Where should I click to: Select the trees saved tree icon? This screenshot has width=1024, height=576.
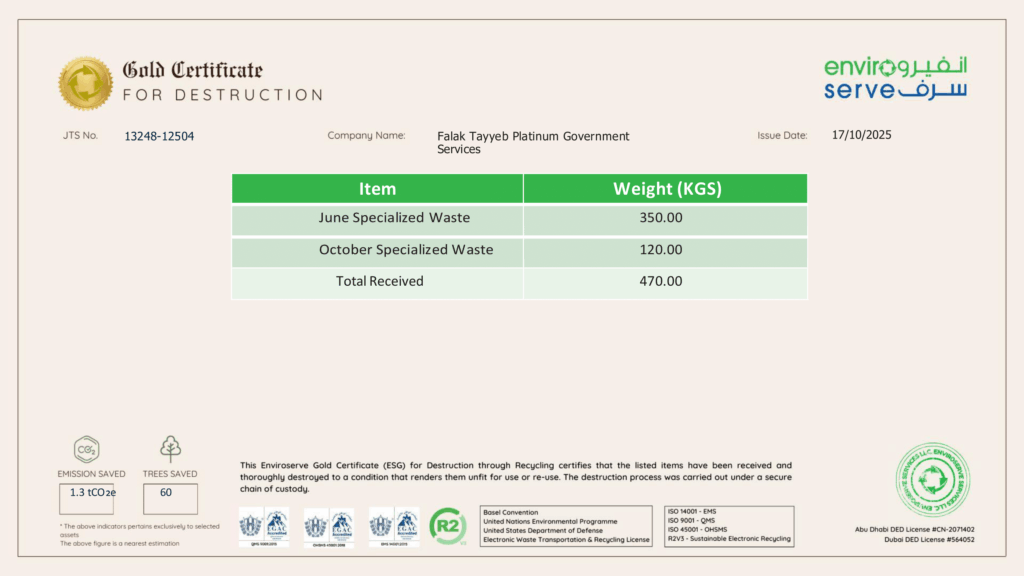point(171,448)
